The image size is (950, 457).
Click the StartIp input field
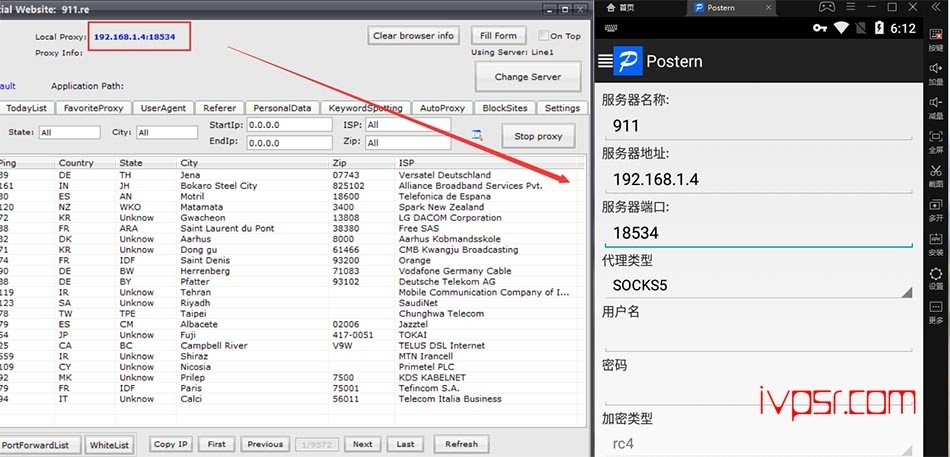289,125
